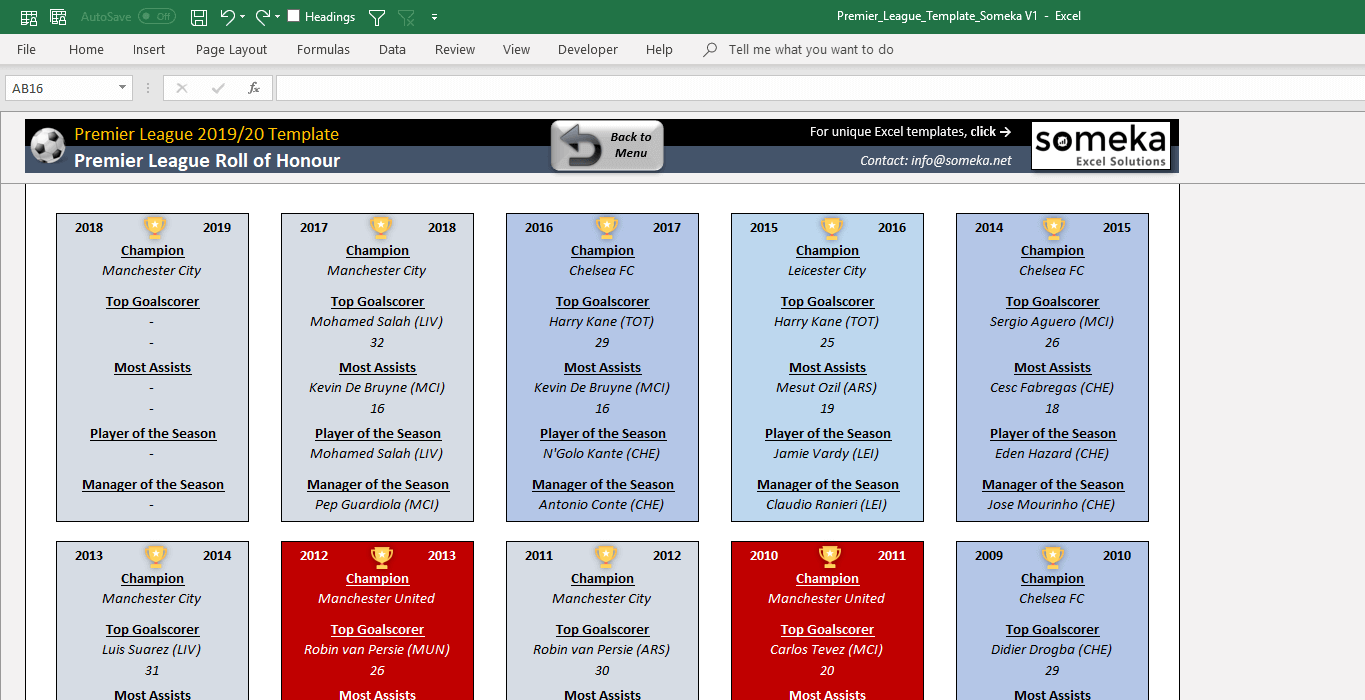Undo the last action

click(228, 17)
